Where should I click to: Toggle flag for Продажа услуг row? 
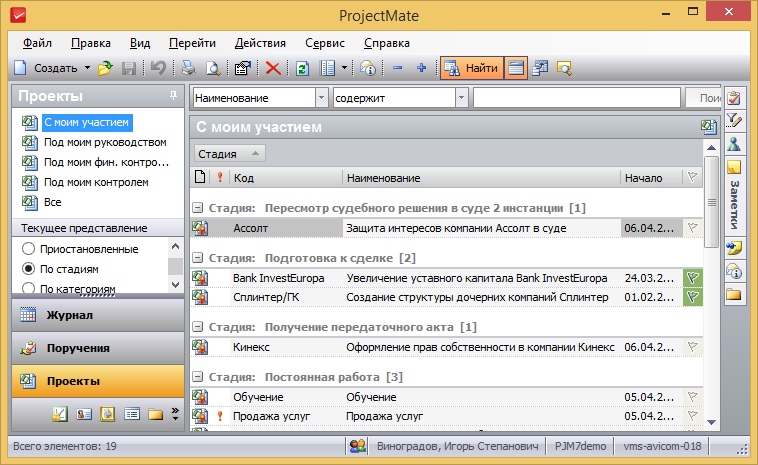[x=693, y=416]
